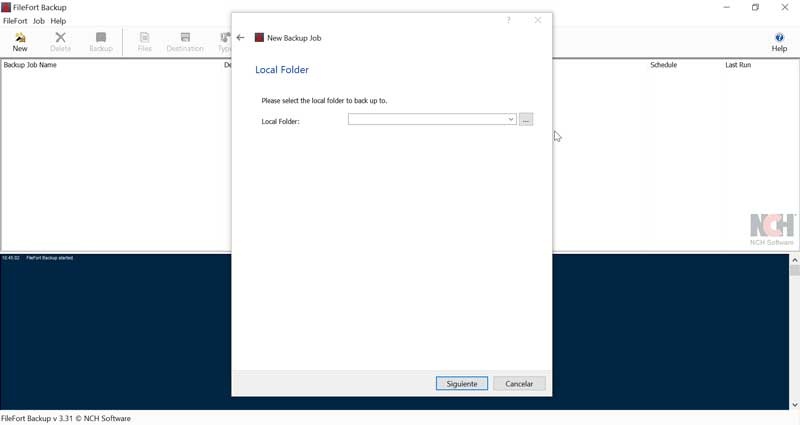Minimize the FileFort Backup window
The width and height of the screenshot is (800, 425).
coord(727,7)
